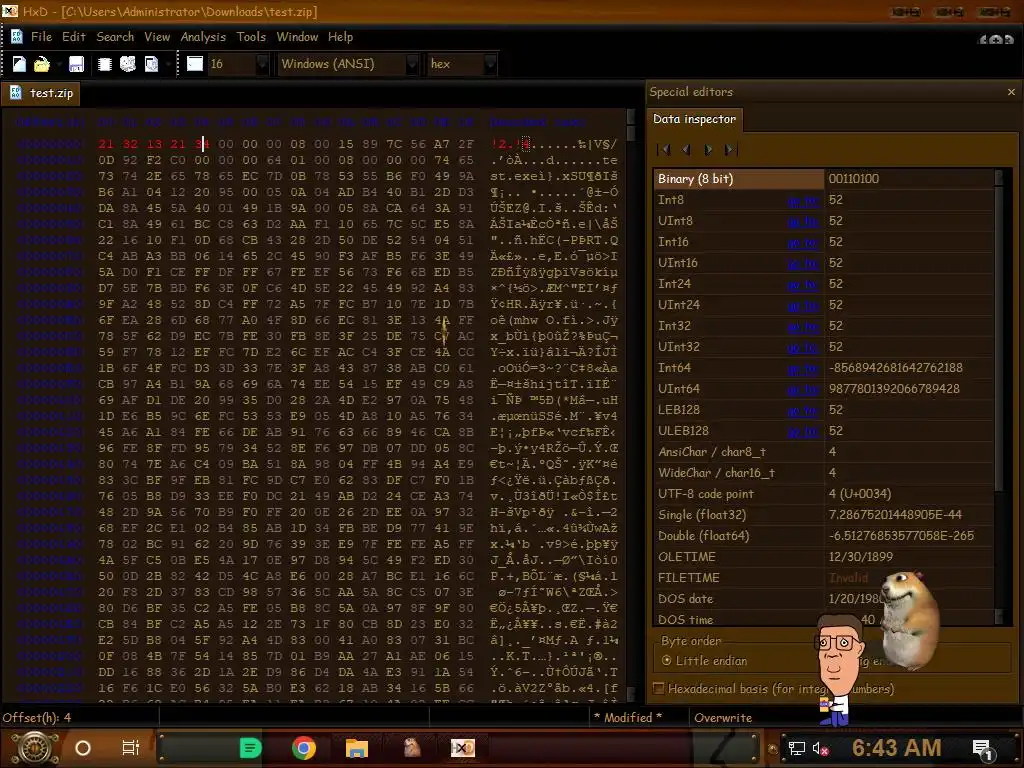Select the Binary (8 bit) row
This screenshot has width=1024, height=768.
(824, 179)
